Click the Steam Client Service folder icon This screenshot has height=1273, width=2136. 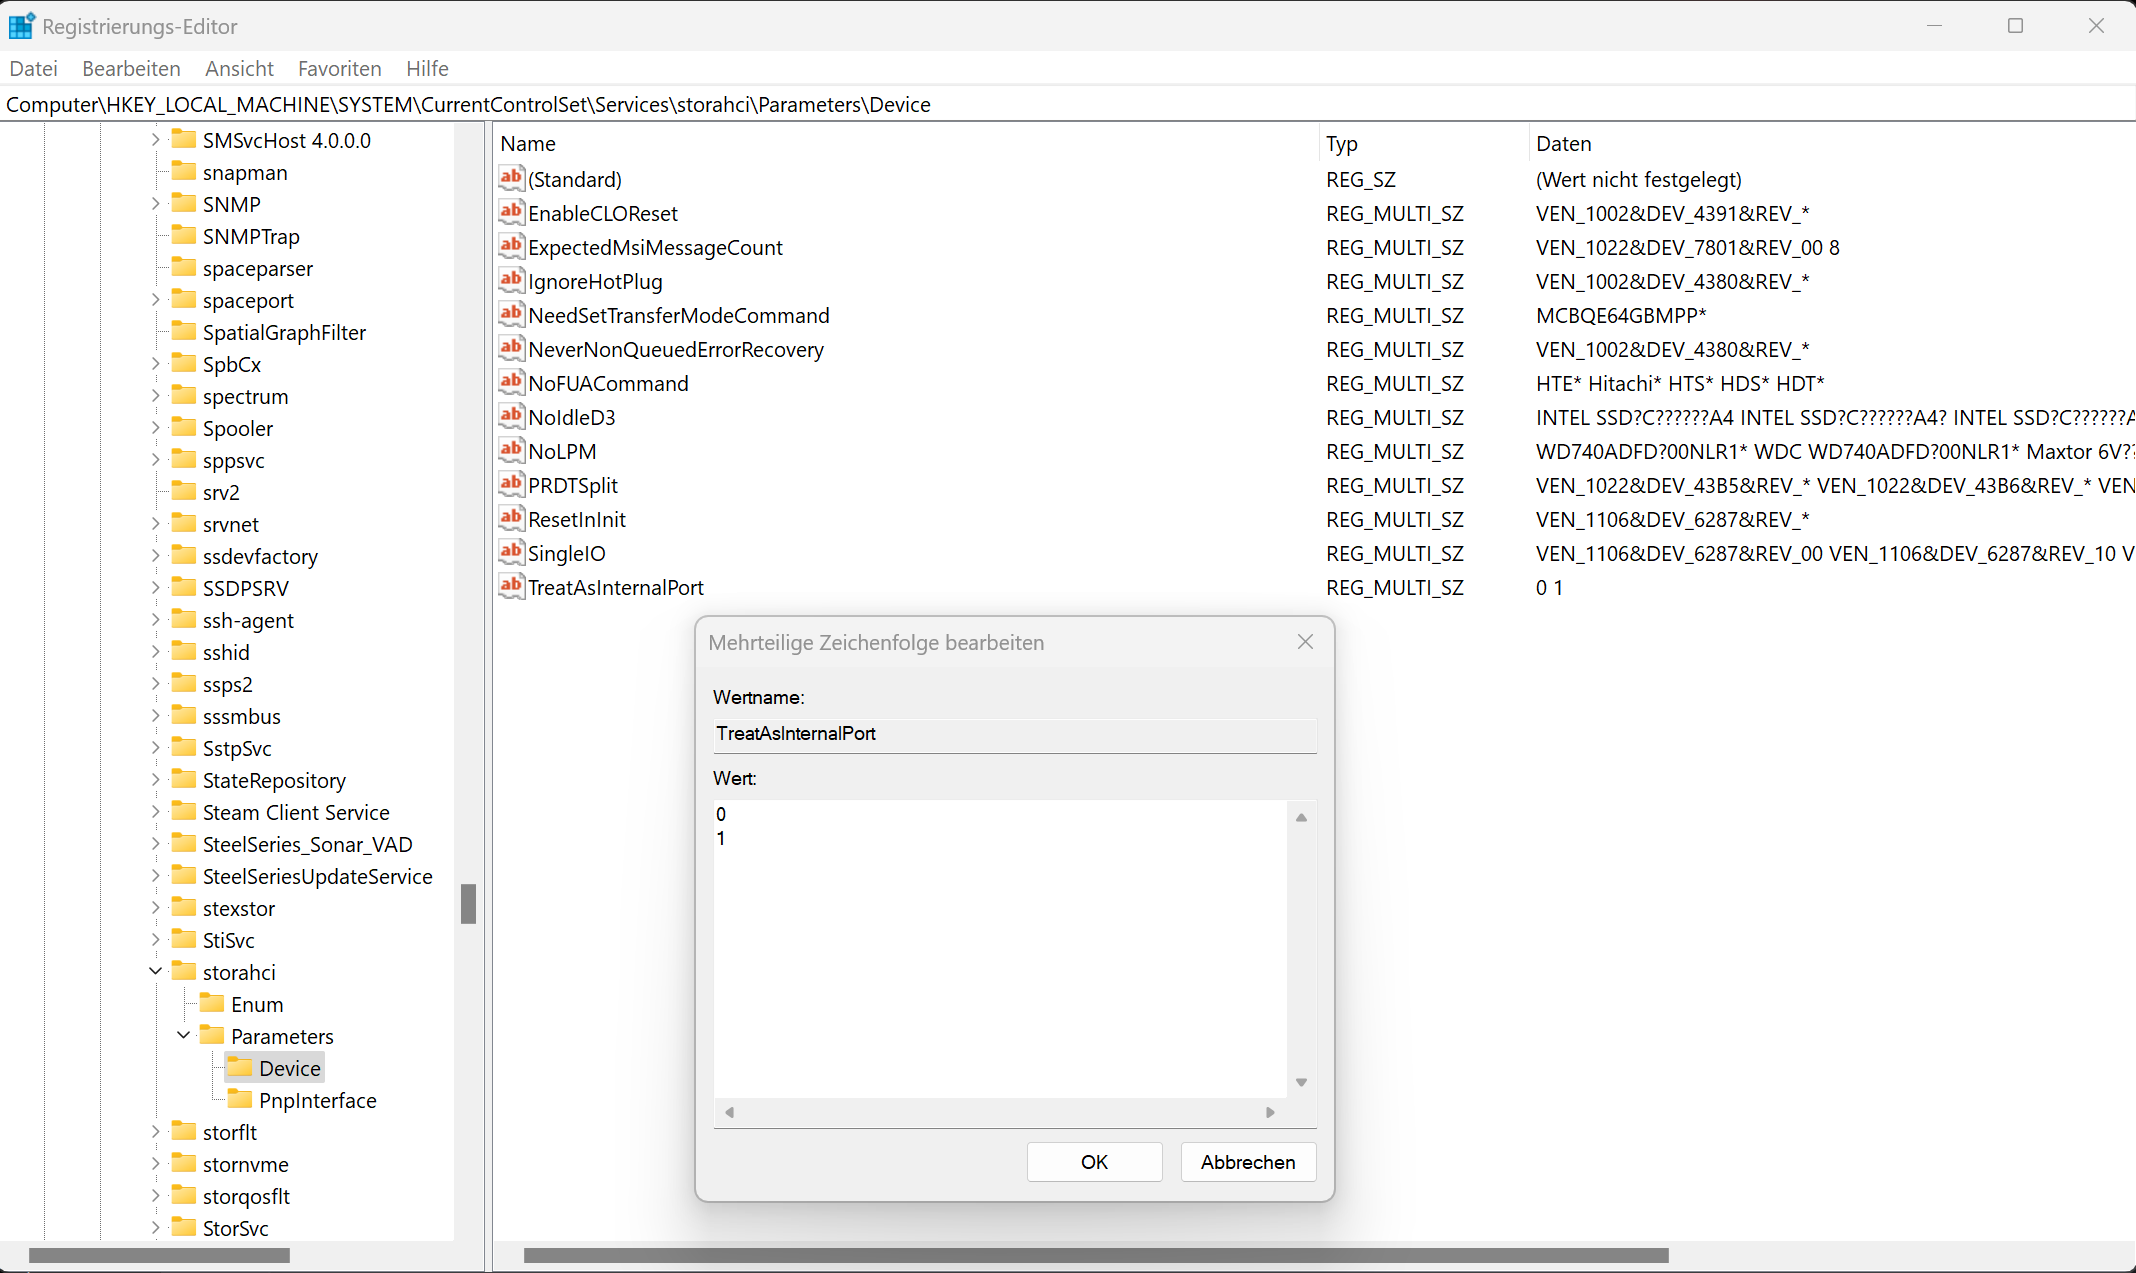(184, 811)
